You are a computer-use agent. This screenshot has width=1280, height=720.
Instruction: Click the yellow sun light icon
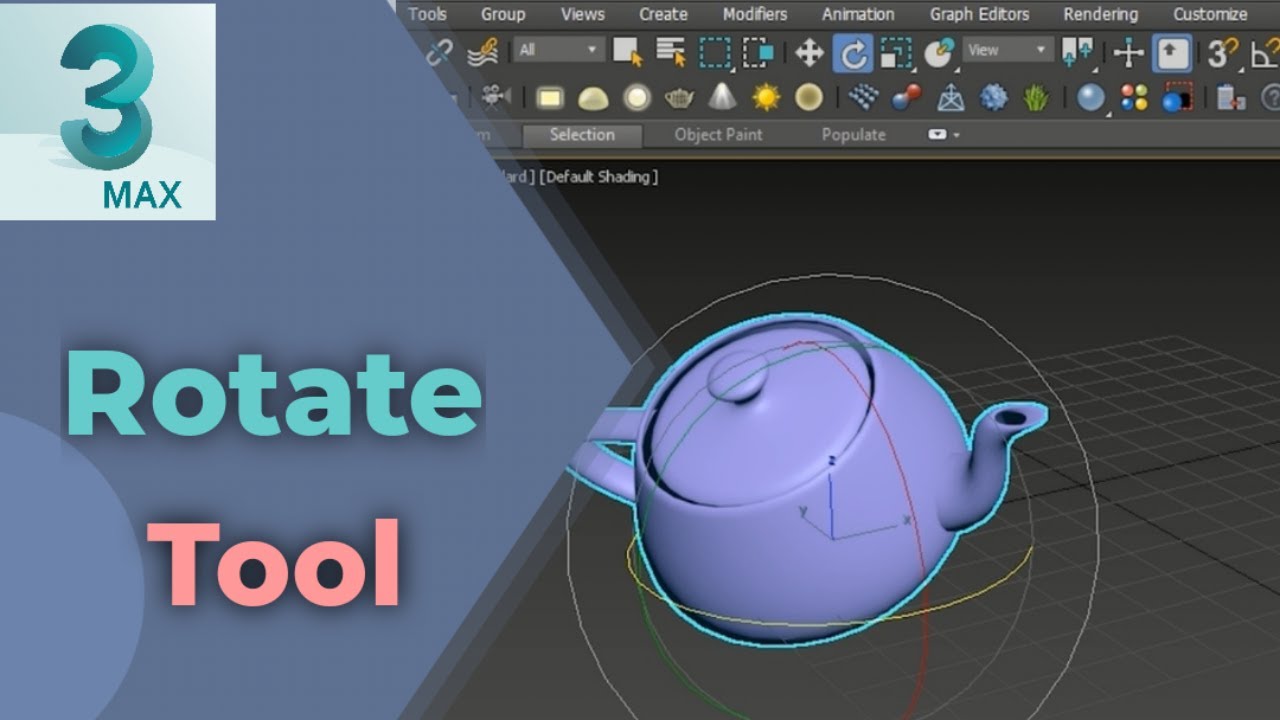pyautogui.click(x=766, y=97)
